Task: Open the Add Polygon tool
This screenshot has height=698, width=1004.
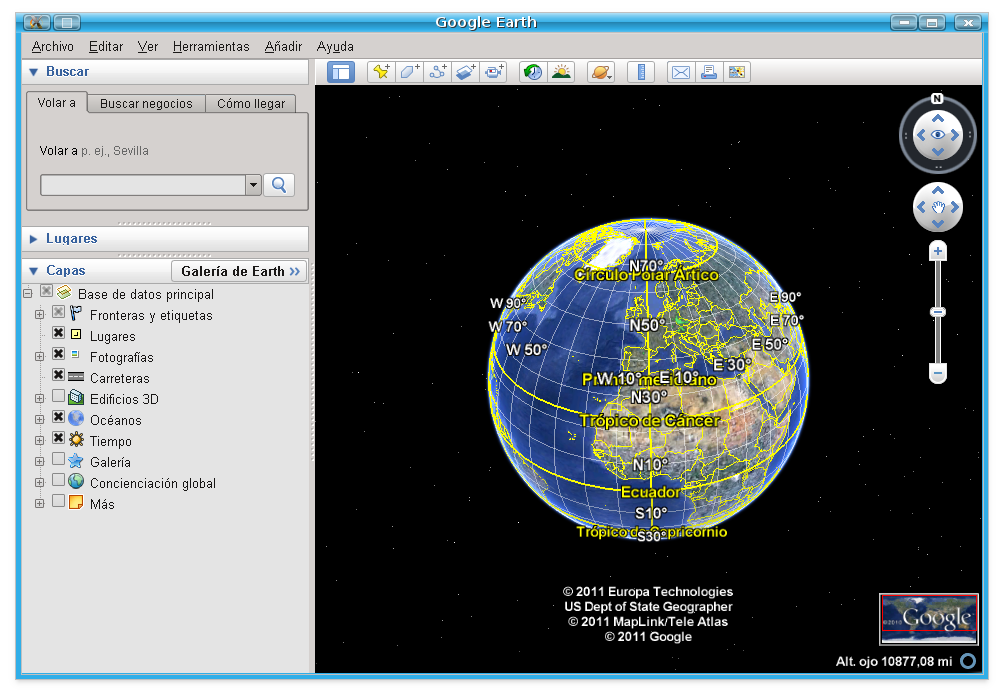Action: point(408,71)
